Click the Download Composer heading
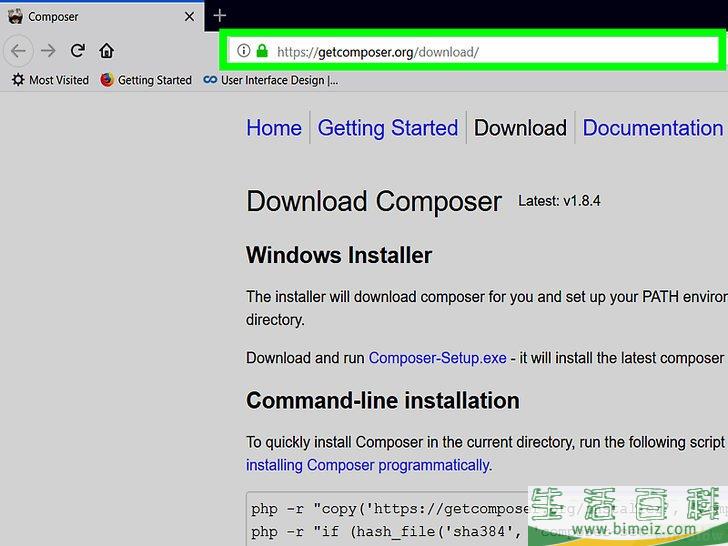The image size is (728, 546). point(374,201)
